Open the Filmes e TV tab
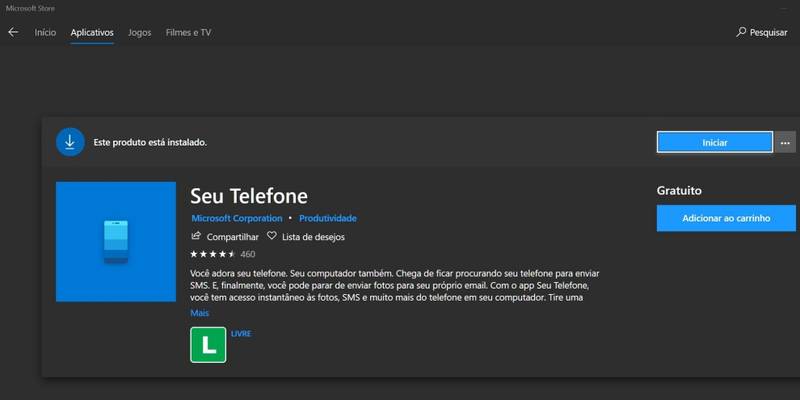The image size is (800, 400). (x=188, y=32)
